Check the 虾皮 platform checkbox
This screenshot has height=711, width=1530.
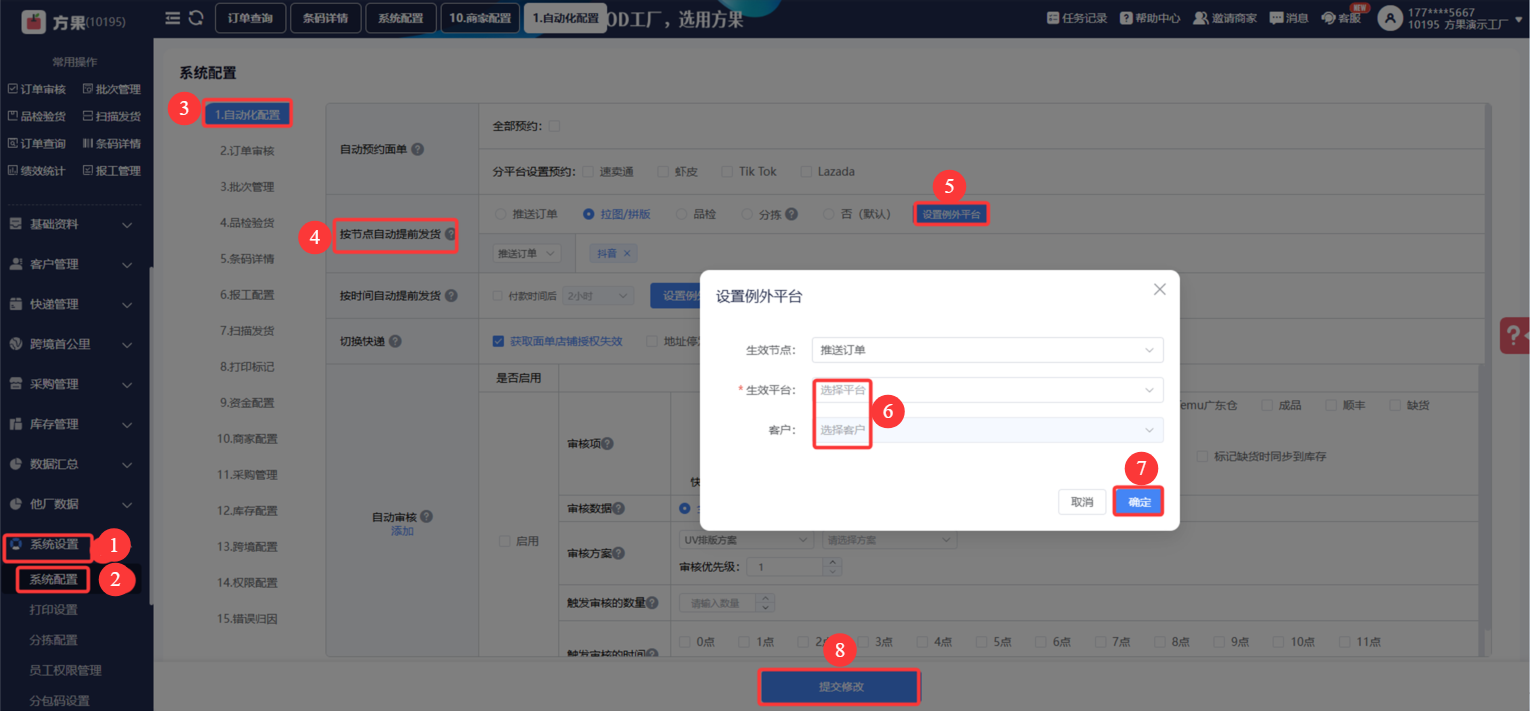pos(663,171)
